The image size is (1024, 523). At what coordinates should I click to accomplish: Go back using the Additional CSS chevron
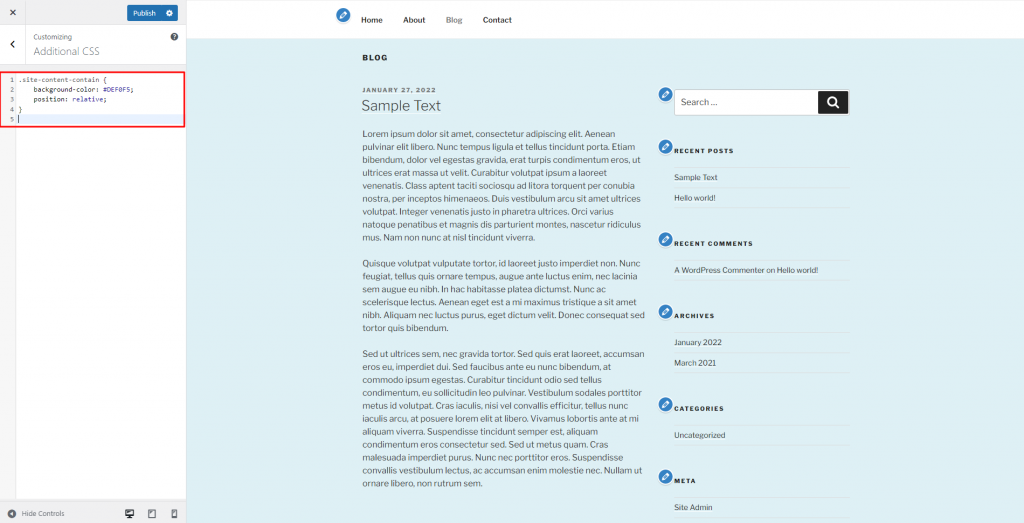point(12,44)
